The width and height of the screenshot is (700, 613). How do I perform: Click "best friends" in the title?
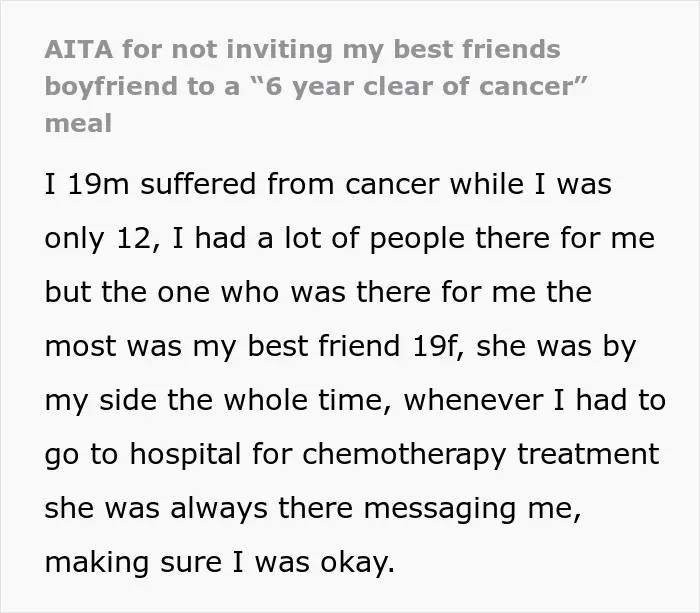pos(477,50)
